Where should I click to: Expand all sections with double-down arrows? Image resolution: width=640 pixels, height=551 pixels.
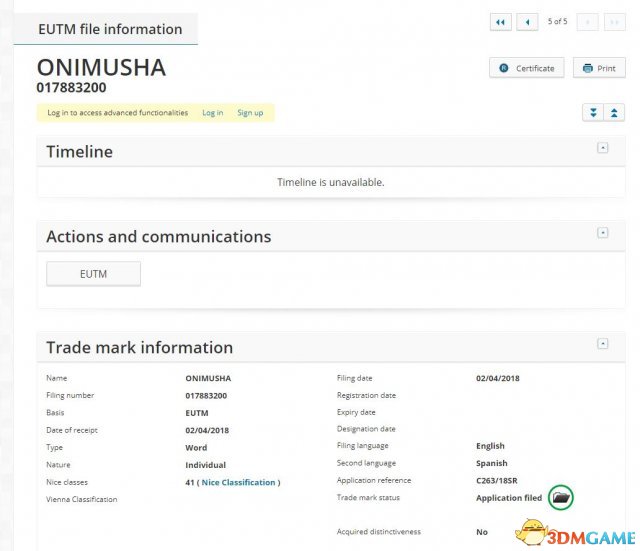[593, 113]
